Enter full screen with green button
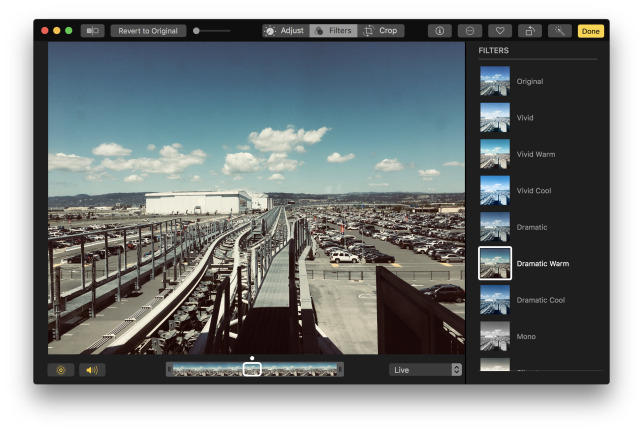 click(68, 31)
